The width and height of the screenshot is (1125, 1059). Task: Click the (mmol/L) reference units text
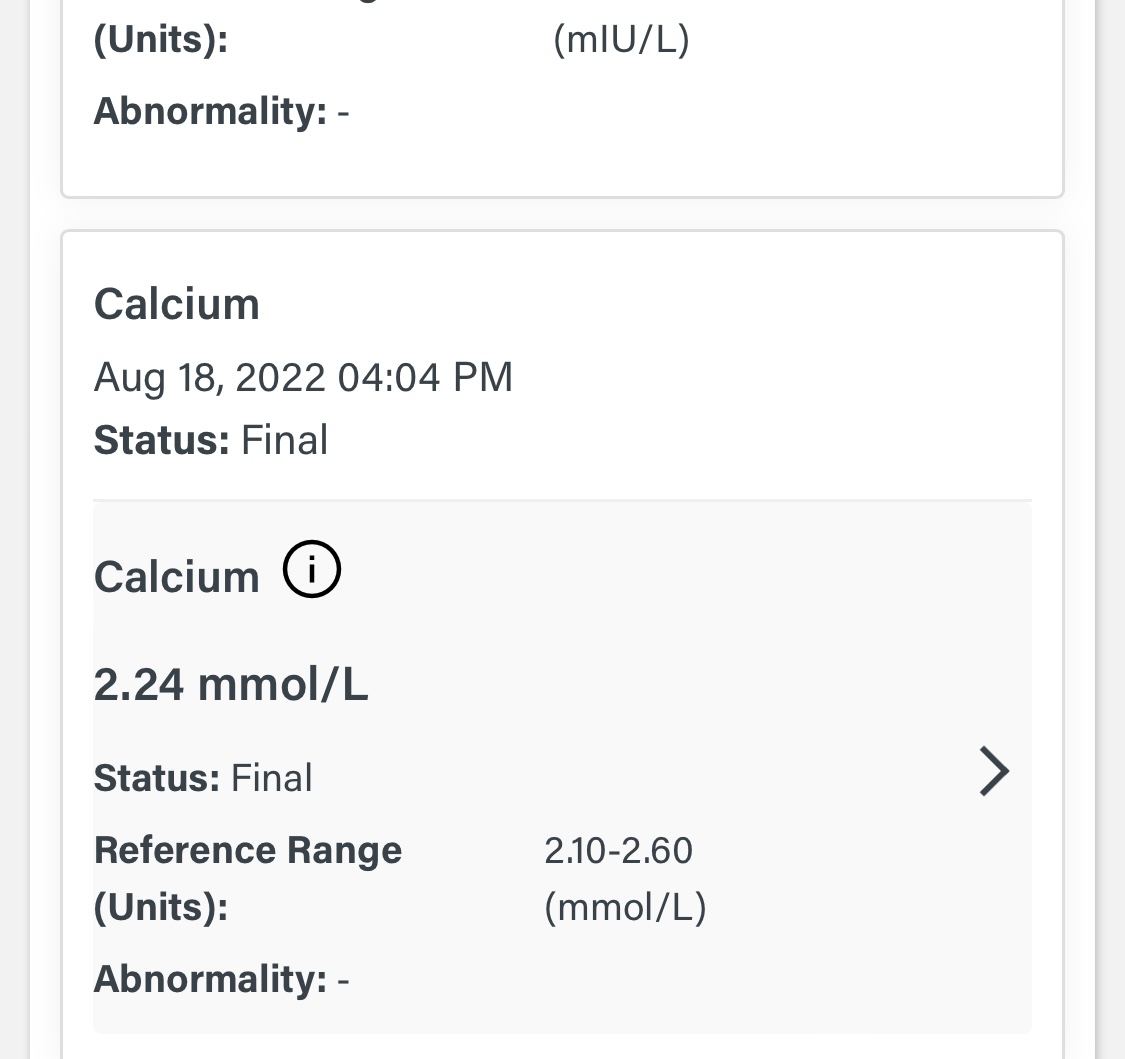tap(625, 907)
